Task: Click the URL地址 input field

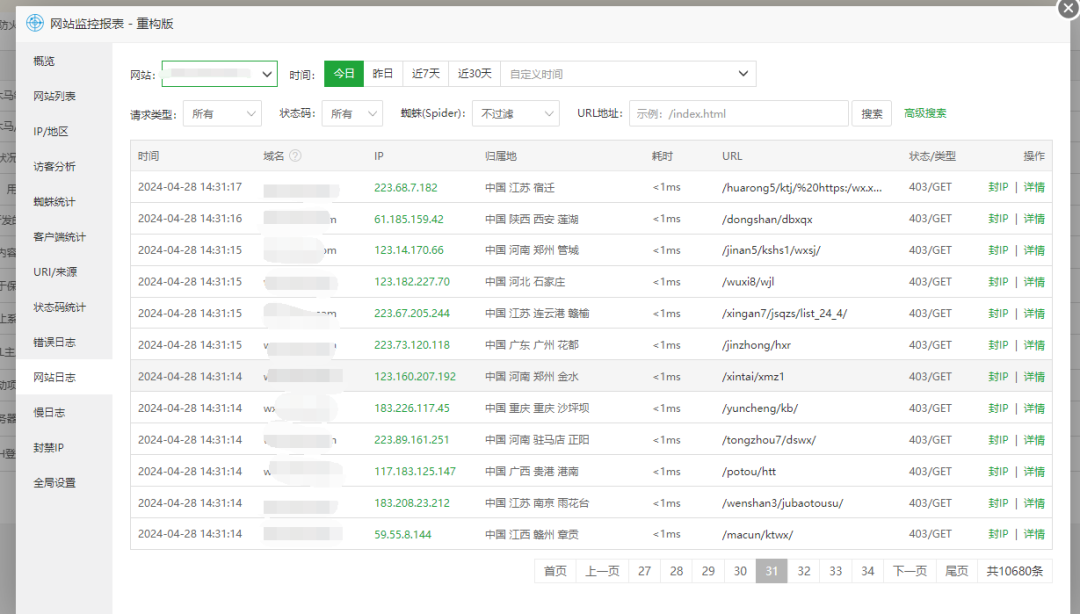Action: click(738, 114)
